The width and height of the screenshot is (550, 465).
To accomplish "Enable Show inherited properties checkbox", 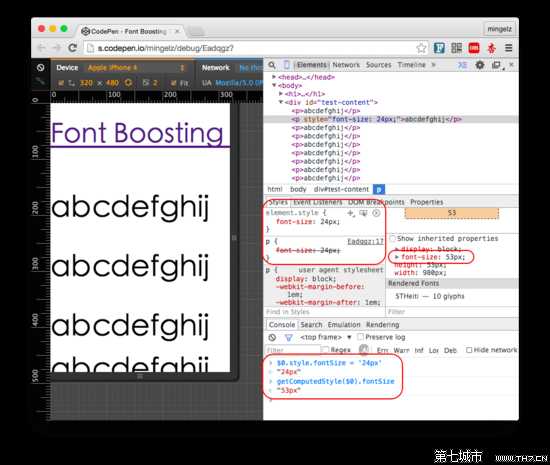I will (x=392, y=238).
